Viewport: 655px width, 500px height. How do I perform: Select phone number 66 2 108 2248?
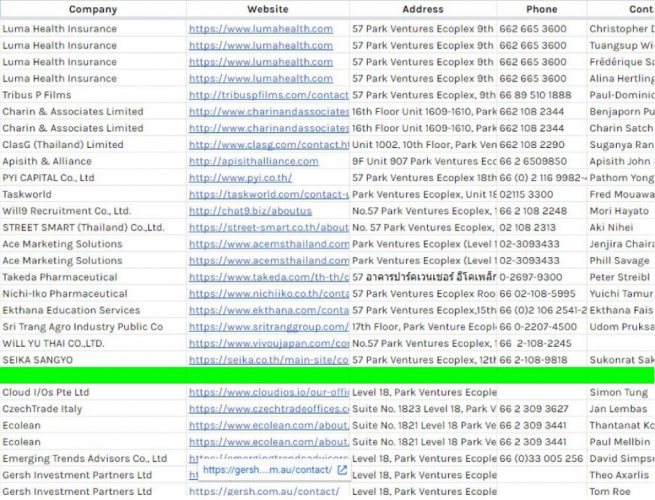[x=542, y=211]
